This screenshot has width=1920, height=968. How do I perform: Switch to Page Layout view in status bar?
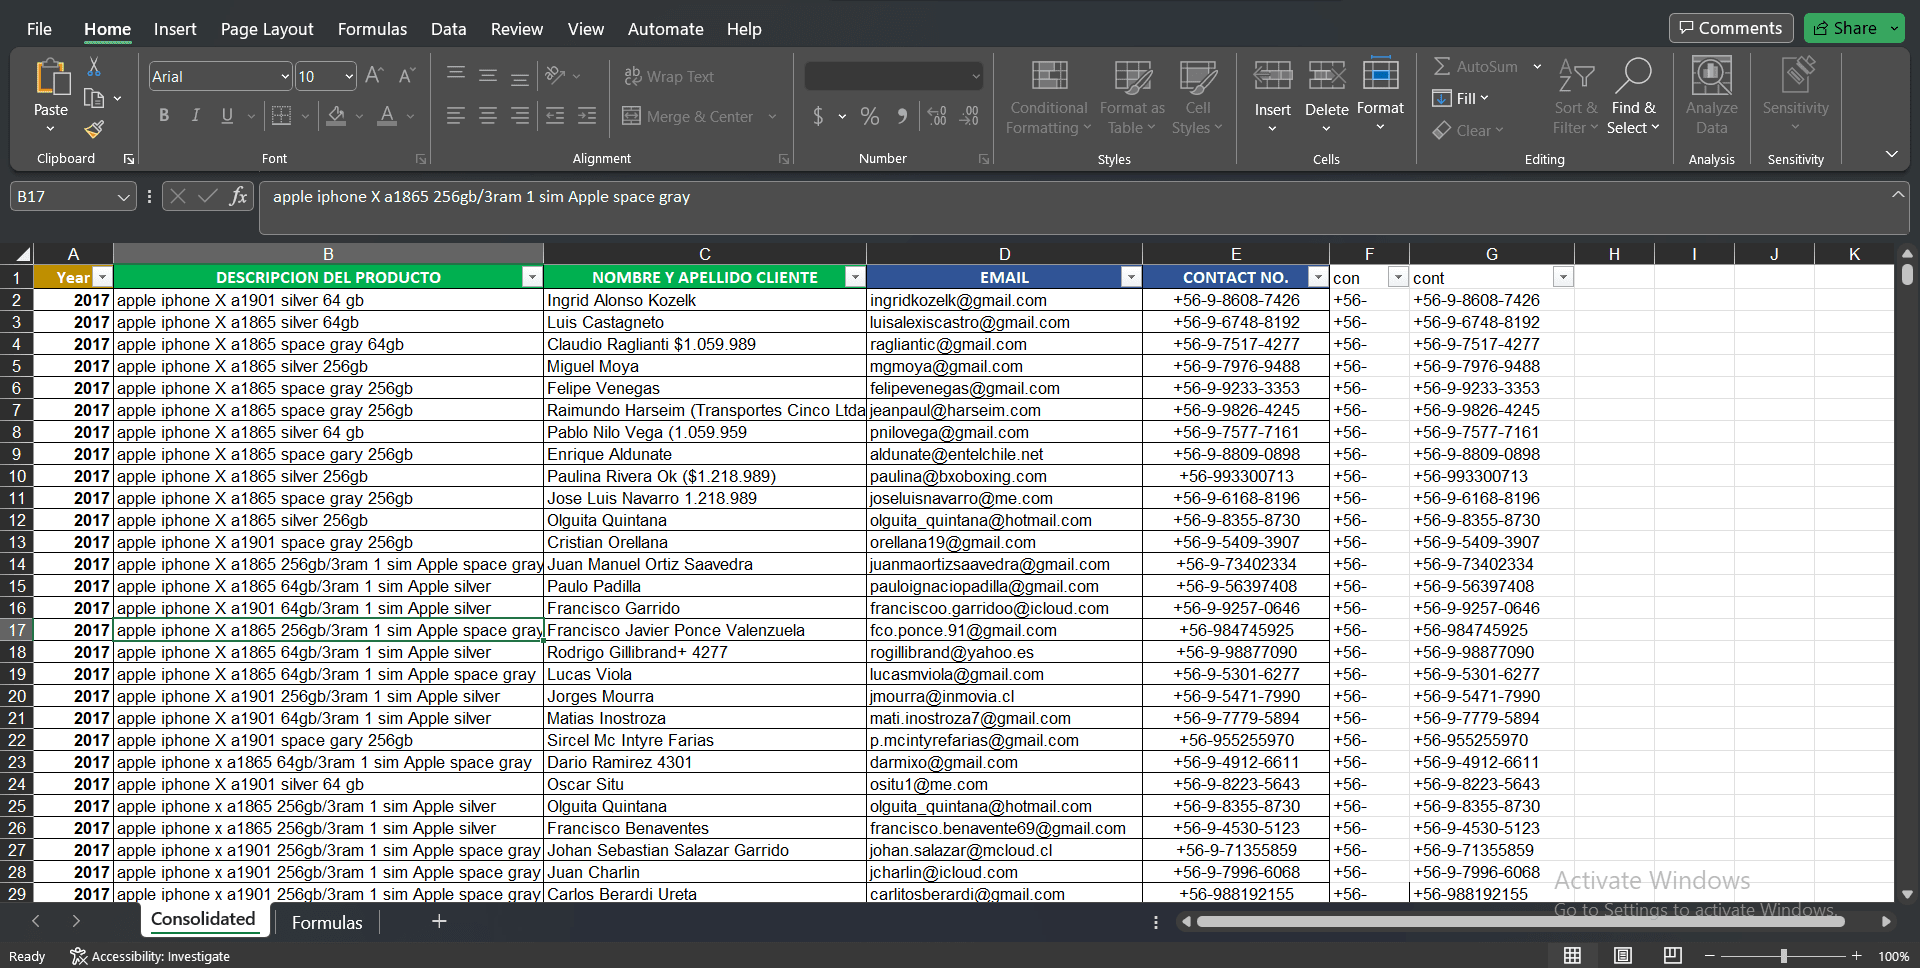coord(1623,955)
